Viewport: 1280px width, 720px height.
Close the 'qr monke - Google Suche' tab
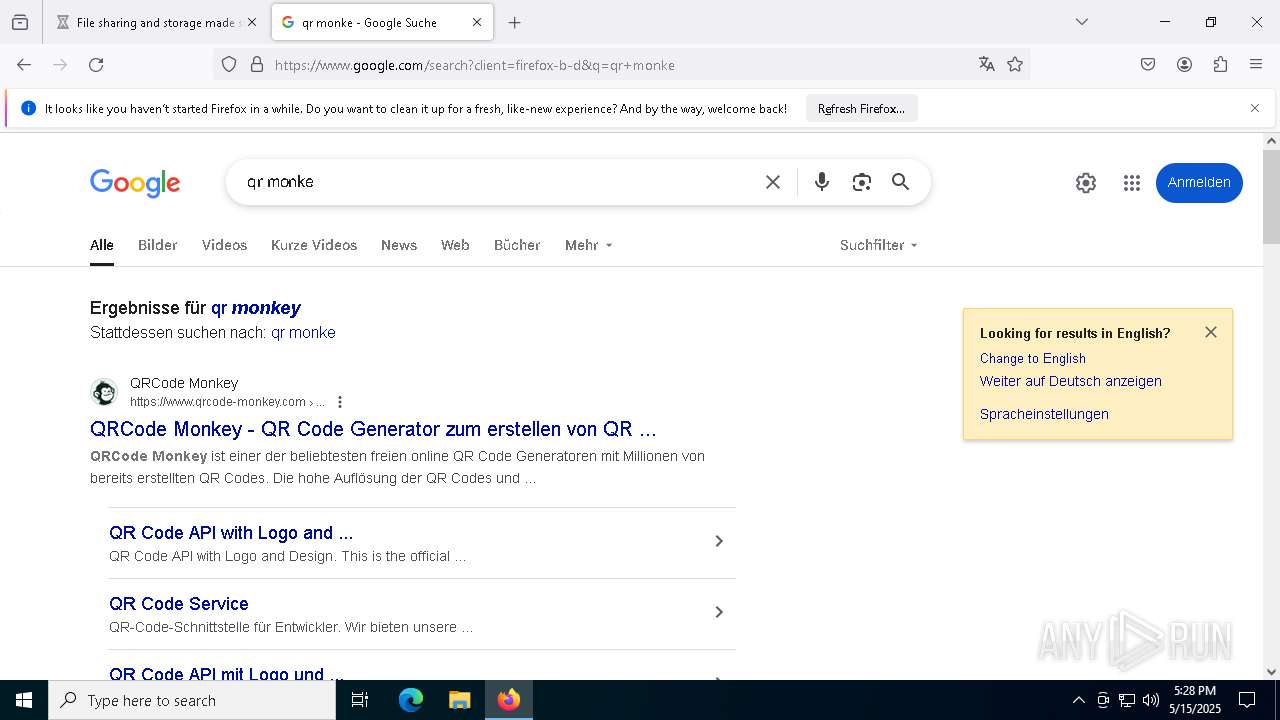[x=477, y=22]
